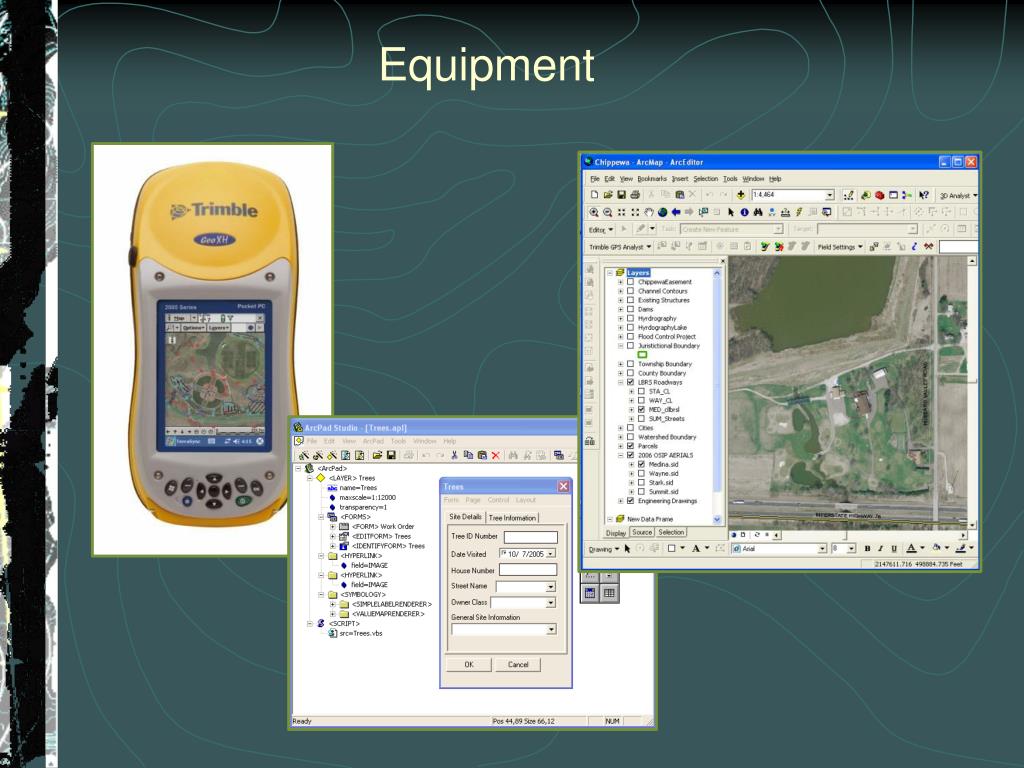This screenshot has width=1024, height=768.
Task: Check the Wayne.sid layer checkbox
Action: (641, 473)
